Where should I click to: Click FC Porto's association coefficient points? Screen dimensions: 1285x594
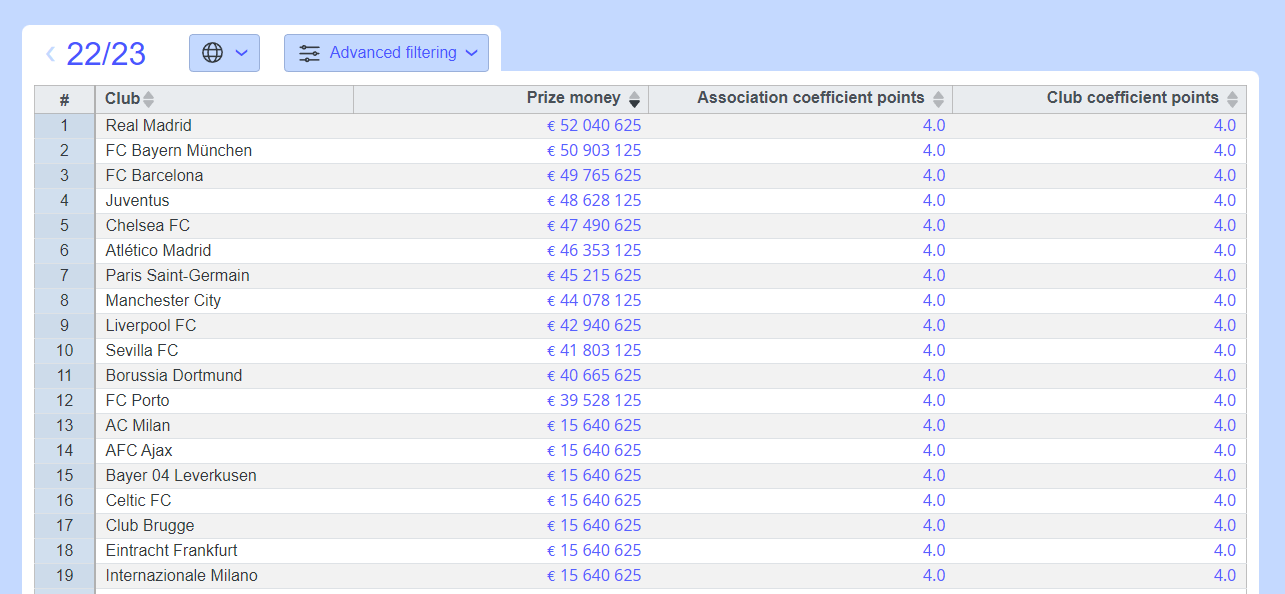pos(934,401)
